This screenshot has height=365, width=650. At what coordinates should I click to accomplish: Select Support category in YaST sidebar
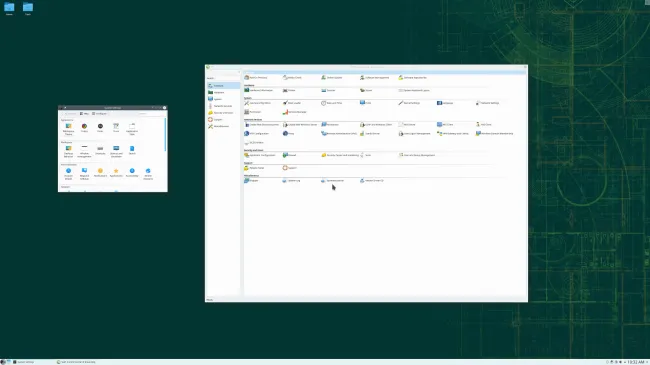coord(224,119)
